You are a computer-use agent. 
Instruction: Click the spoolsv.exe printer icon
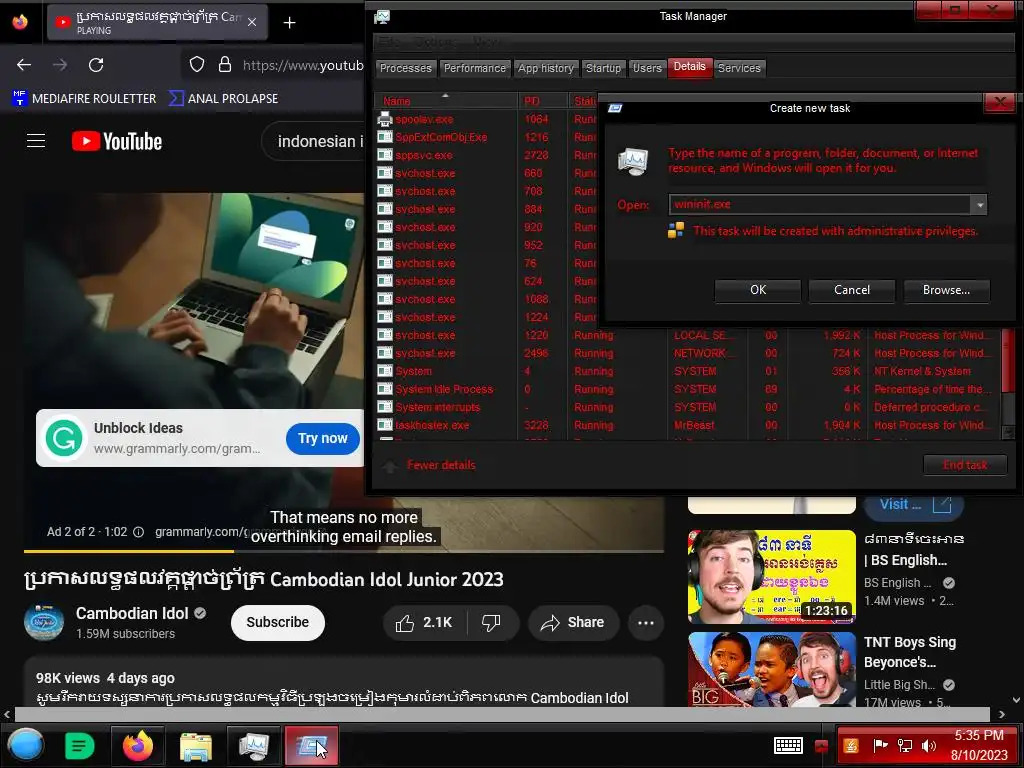[385, 120]
